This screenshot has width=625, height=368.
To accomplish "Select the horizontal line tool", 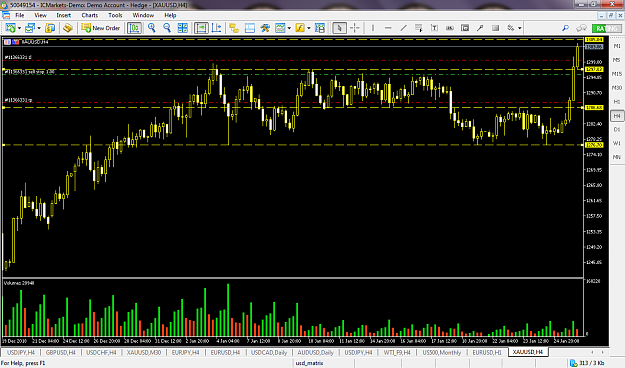I will 388,28.
